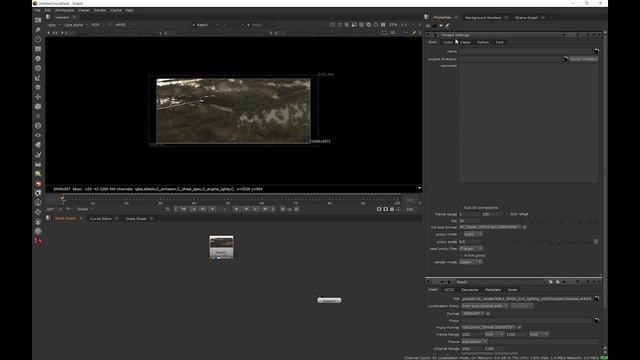Open the Draw nodes toolbar menu
Image resolution: width=640 pixels, height=360 pixels.
(38, 30)
